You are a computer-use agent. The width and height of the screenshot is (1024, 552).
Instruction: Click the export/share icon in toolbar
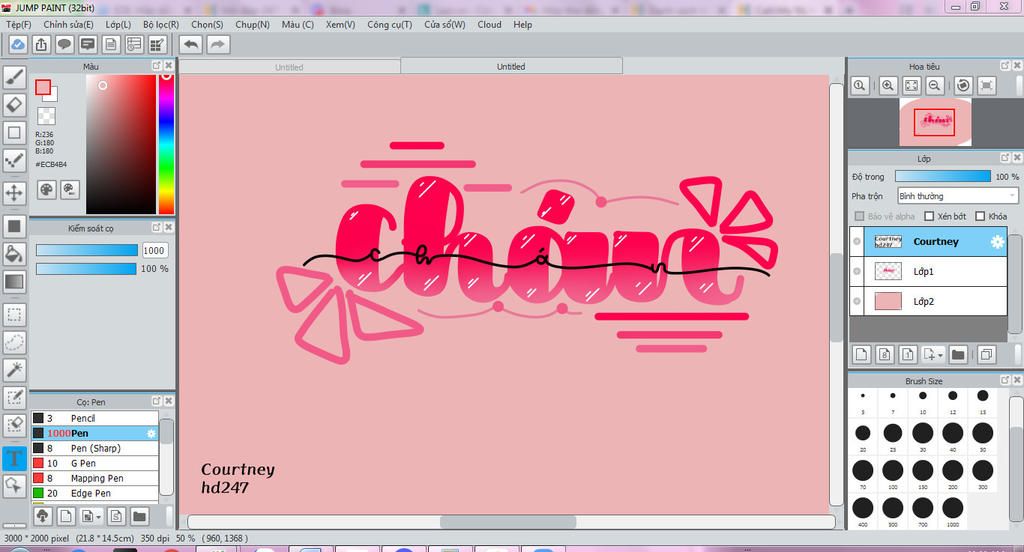pyautogui.click(x=41, y=44)
